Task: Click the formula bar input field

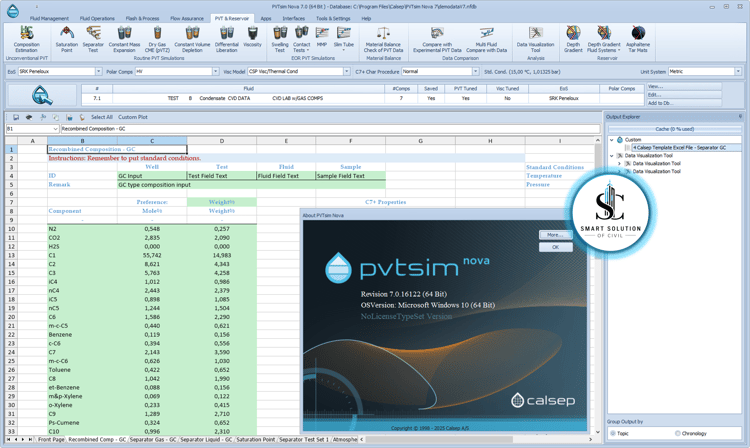Action: tap(330, 129)
